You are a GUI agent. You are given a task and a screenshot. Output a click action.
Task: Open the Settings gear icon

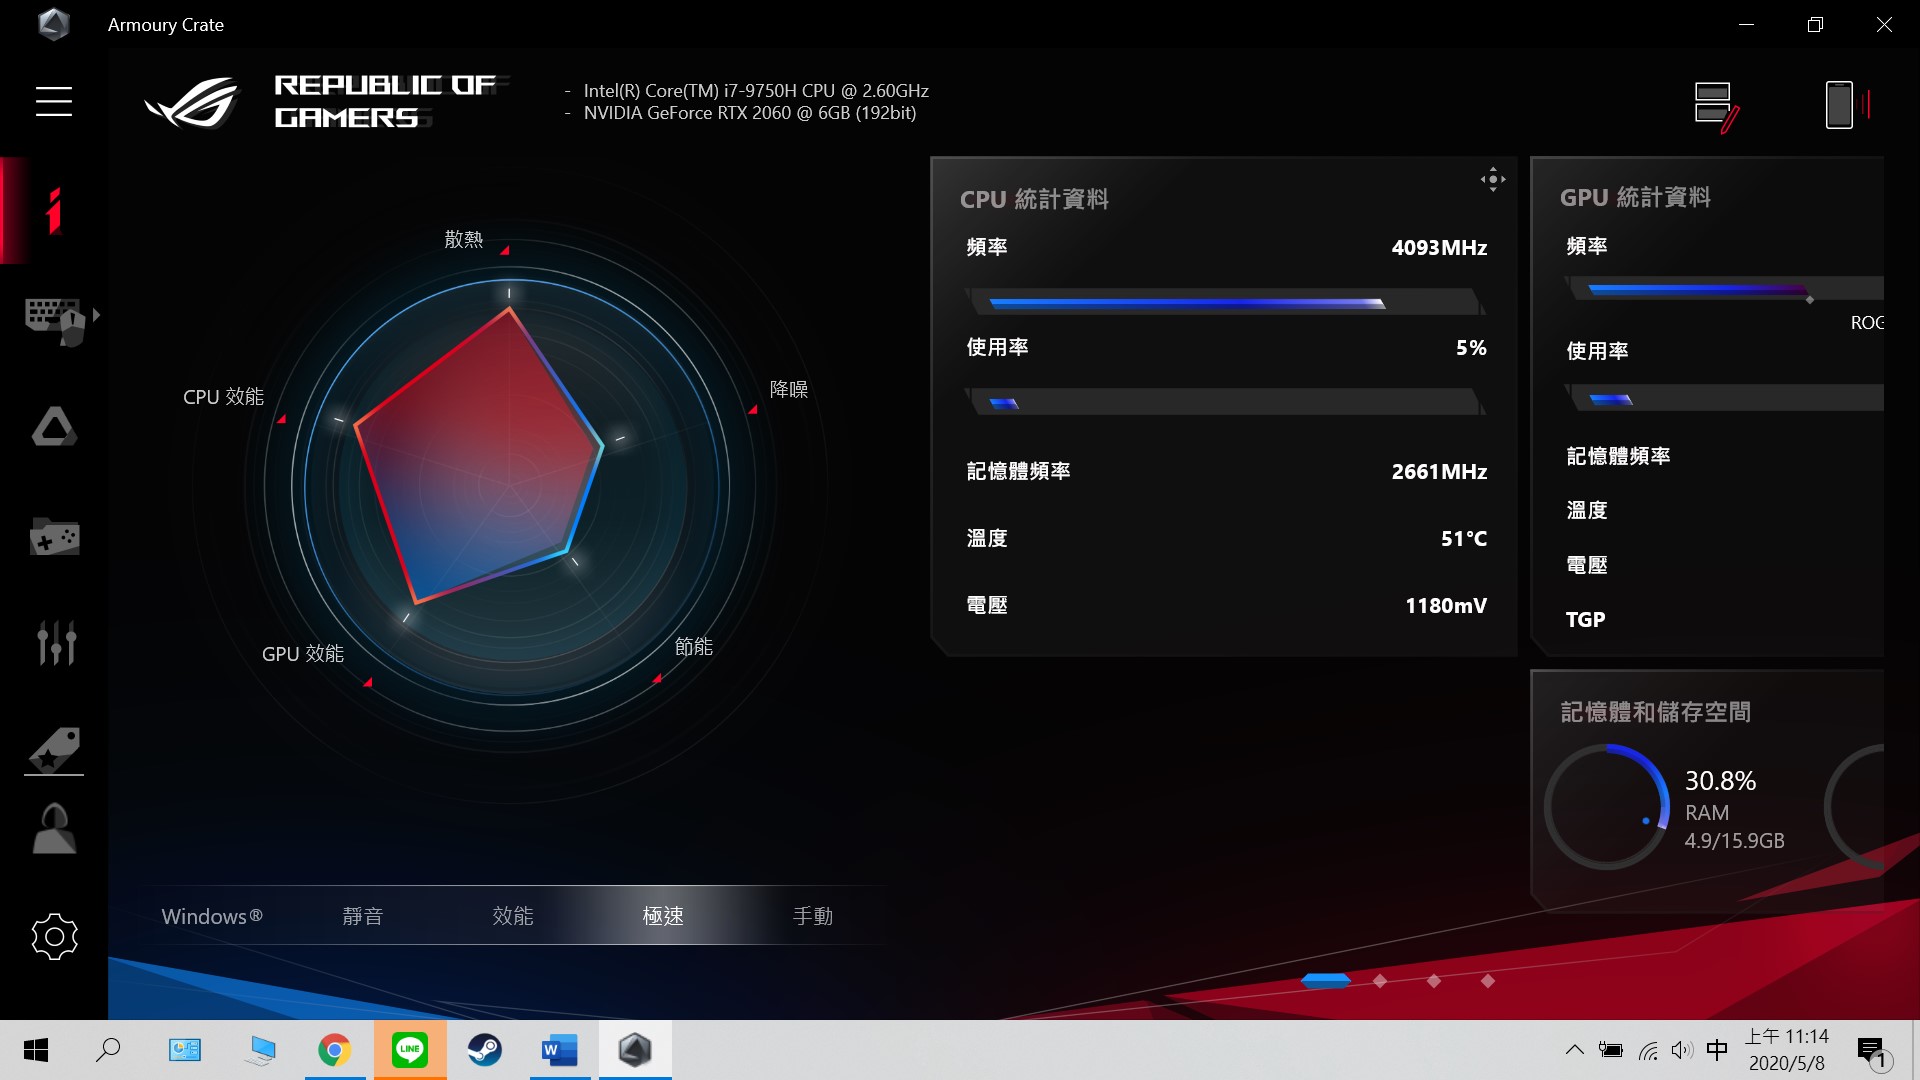tap(54, 937)
